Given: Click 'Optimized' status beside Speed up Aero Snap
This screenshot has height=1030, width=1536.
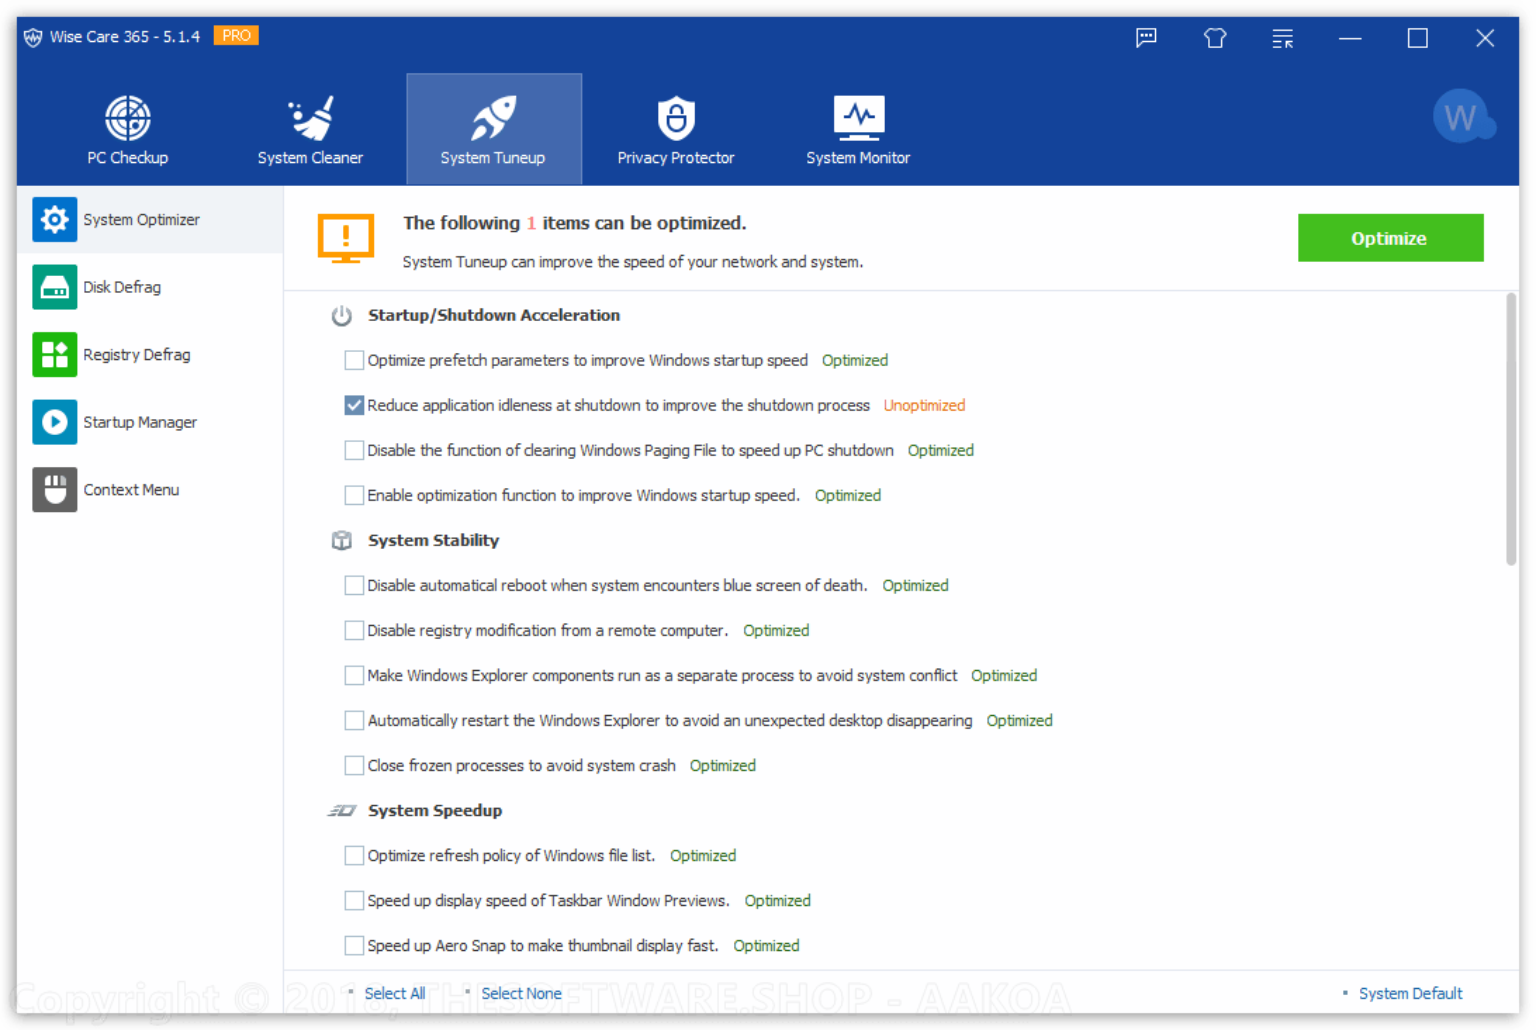Looking at the screenshot, I should point(767,945).
